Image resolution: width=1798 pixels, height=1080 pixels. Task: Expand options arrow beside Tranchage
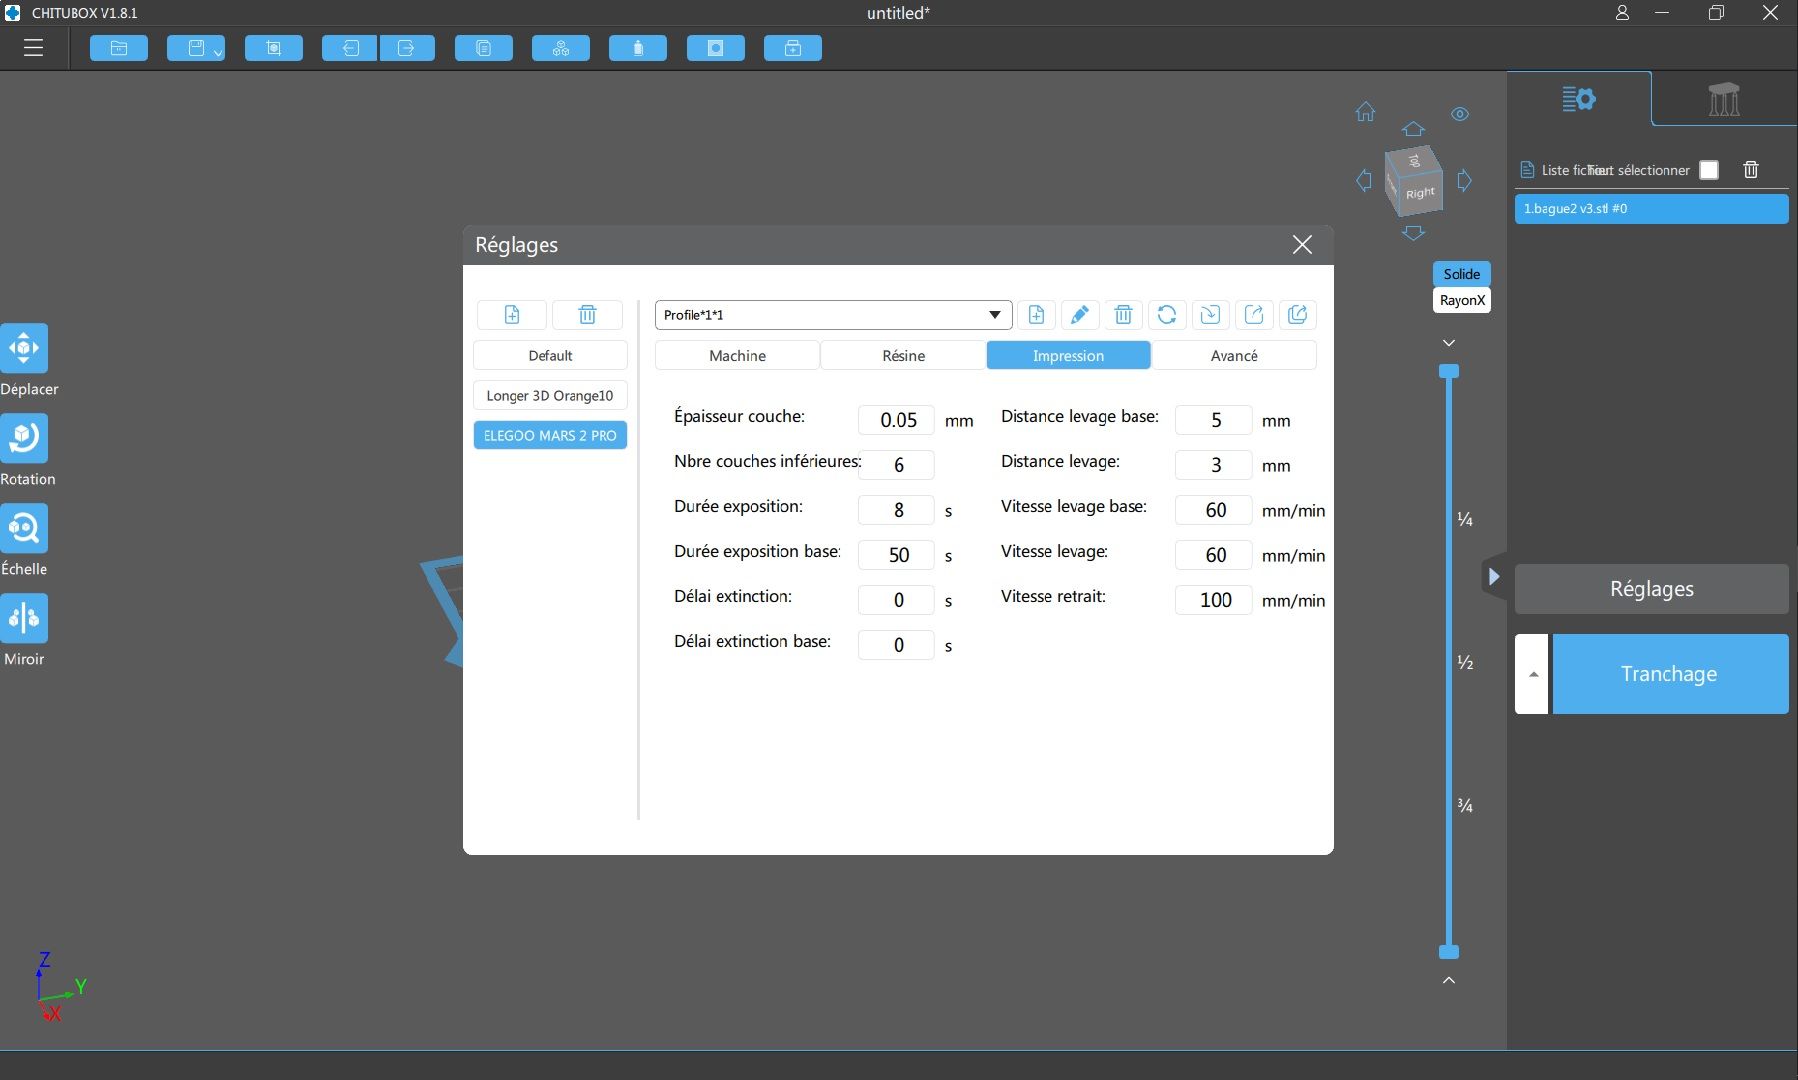coord(1532,674)
